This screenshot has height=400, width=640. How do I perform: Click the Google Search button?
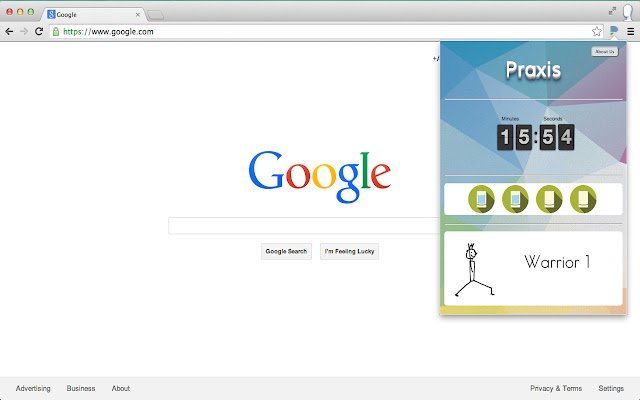[286, 251]
